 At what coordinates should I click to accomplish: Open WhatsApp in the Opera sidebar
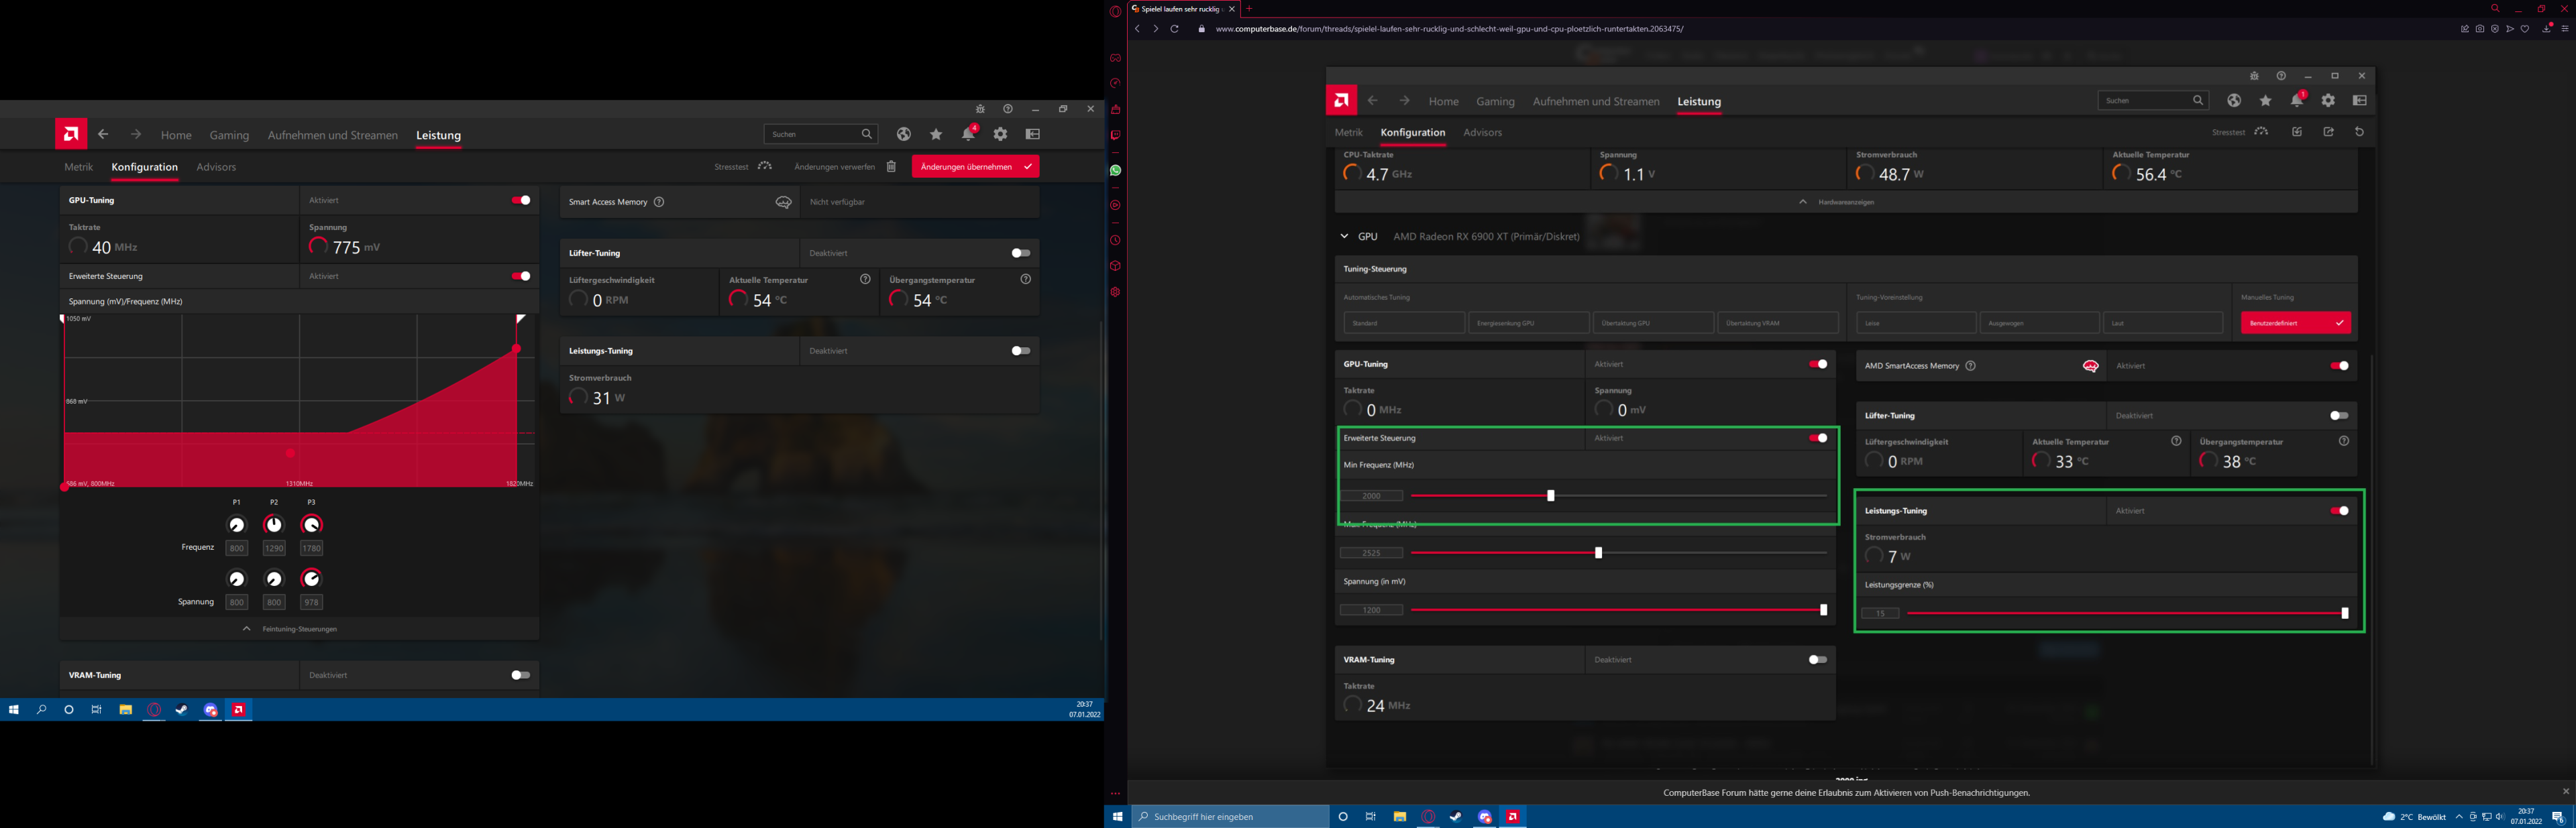click(1115, 170)
